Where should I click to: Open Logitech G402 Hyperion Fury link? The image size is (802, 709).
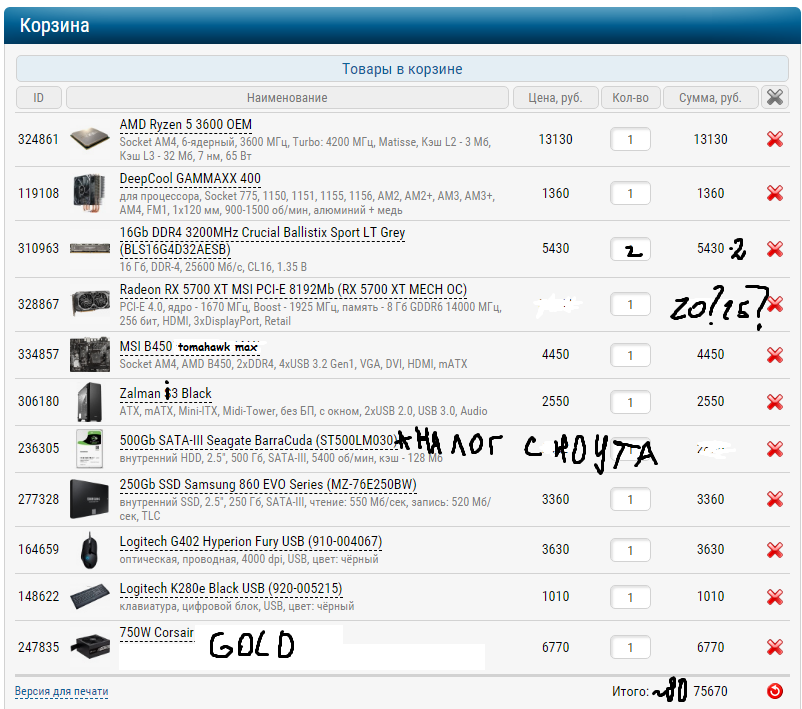pyautogui.click(x=251, y=542)
